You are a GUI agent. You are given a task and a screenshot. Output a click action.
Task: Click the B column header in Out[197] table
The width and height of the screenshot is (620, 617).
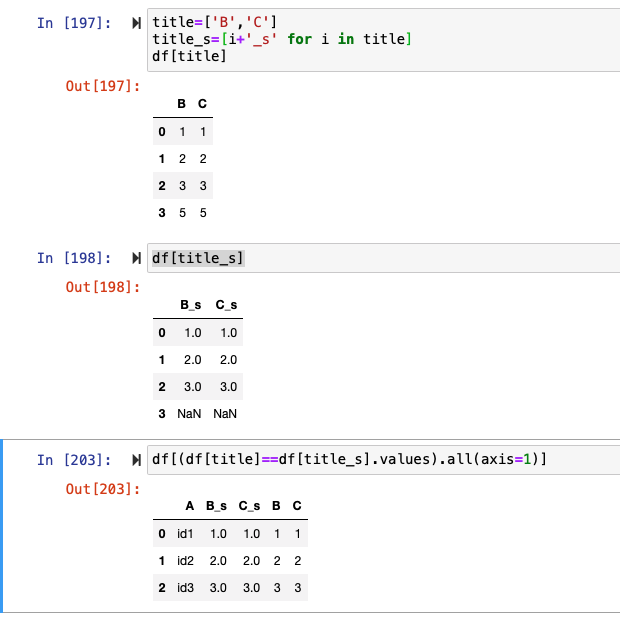click(181, 104)
